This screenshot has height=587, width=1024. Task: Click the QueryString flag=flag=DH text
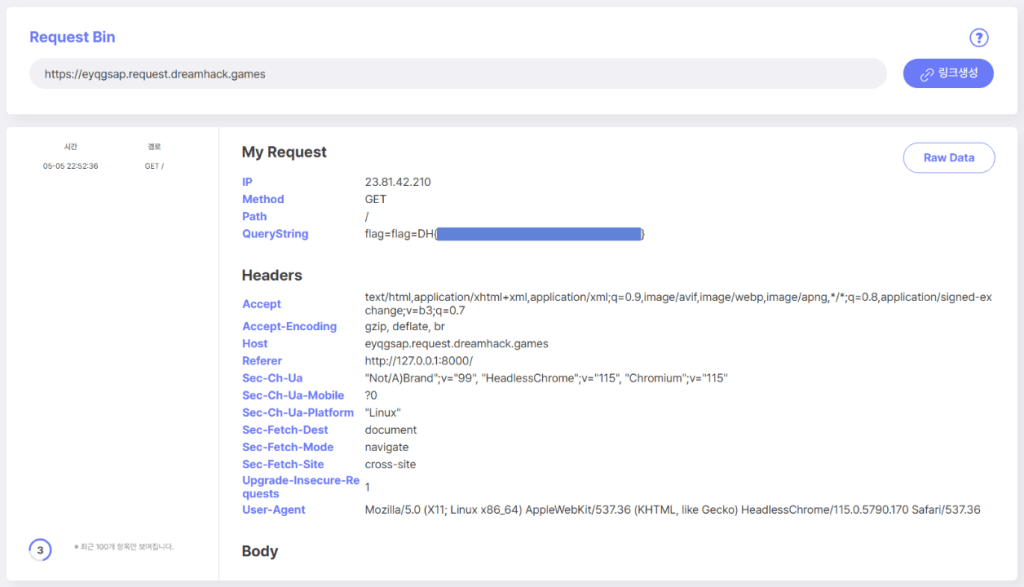[x=400, y=234]
